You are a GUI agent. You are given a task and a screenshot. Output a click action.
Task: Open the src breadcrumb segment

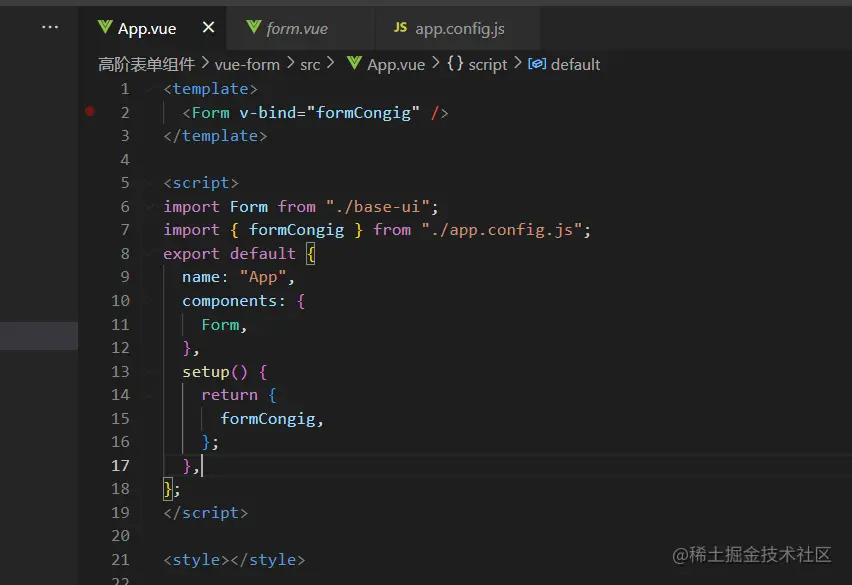click(x=310, y=65)
